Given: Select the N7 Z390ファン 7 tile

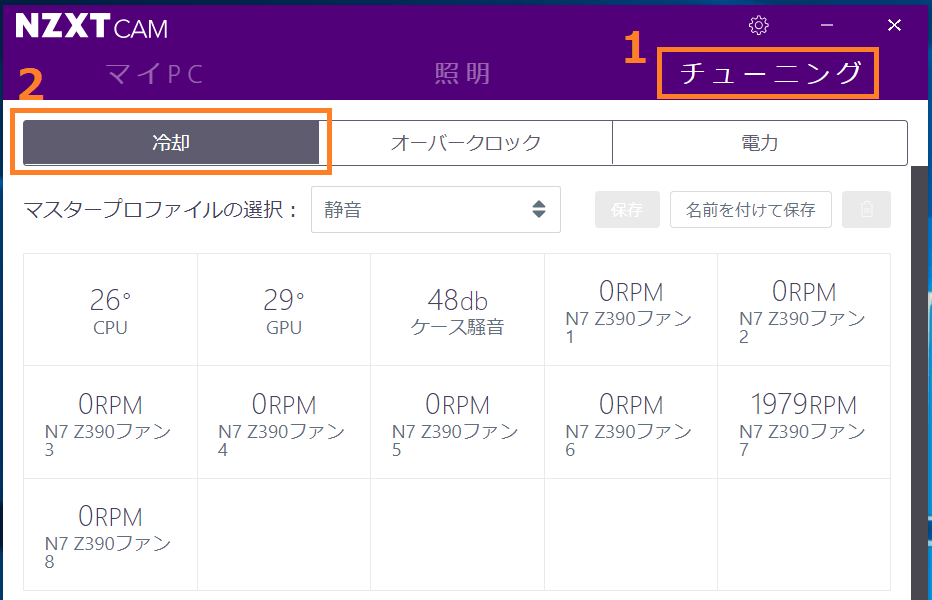Looking at the screenshot, I should point(804,422).
